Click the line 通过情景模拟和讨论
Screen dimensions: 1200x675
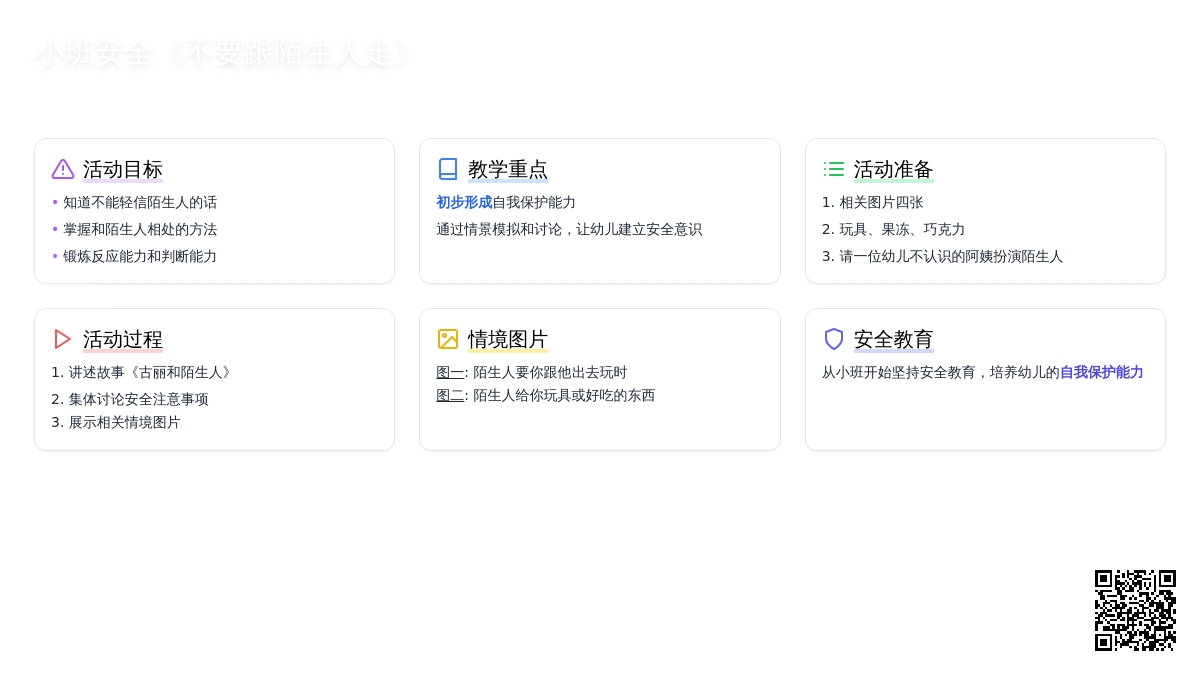click(569, 229)
